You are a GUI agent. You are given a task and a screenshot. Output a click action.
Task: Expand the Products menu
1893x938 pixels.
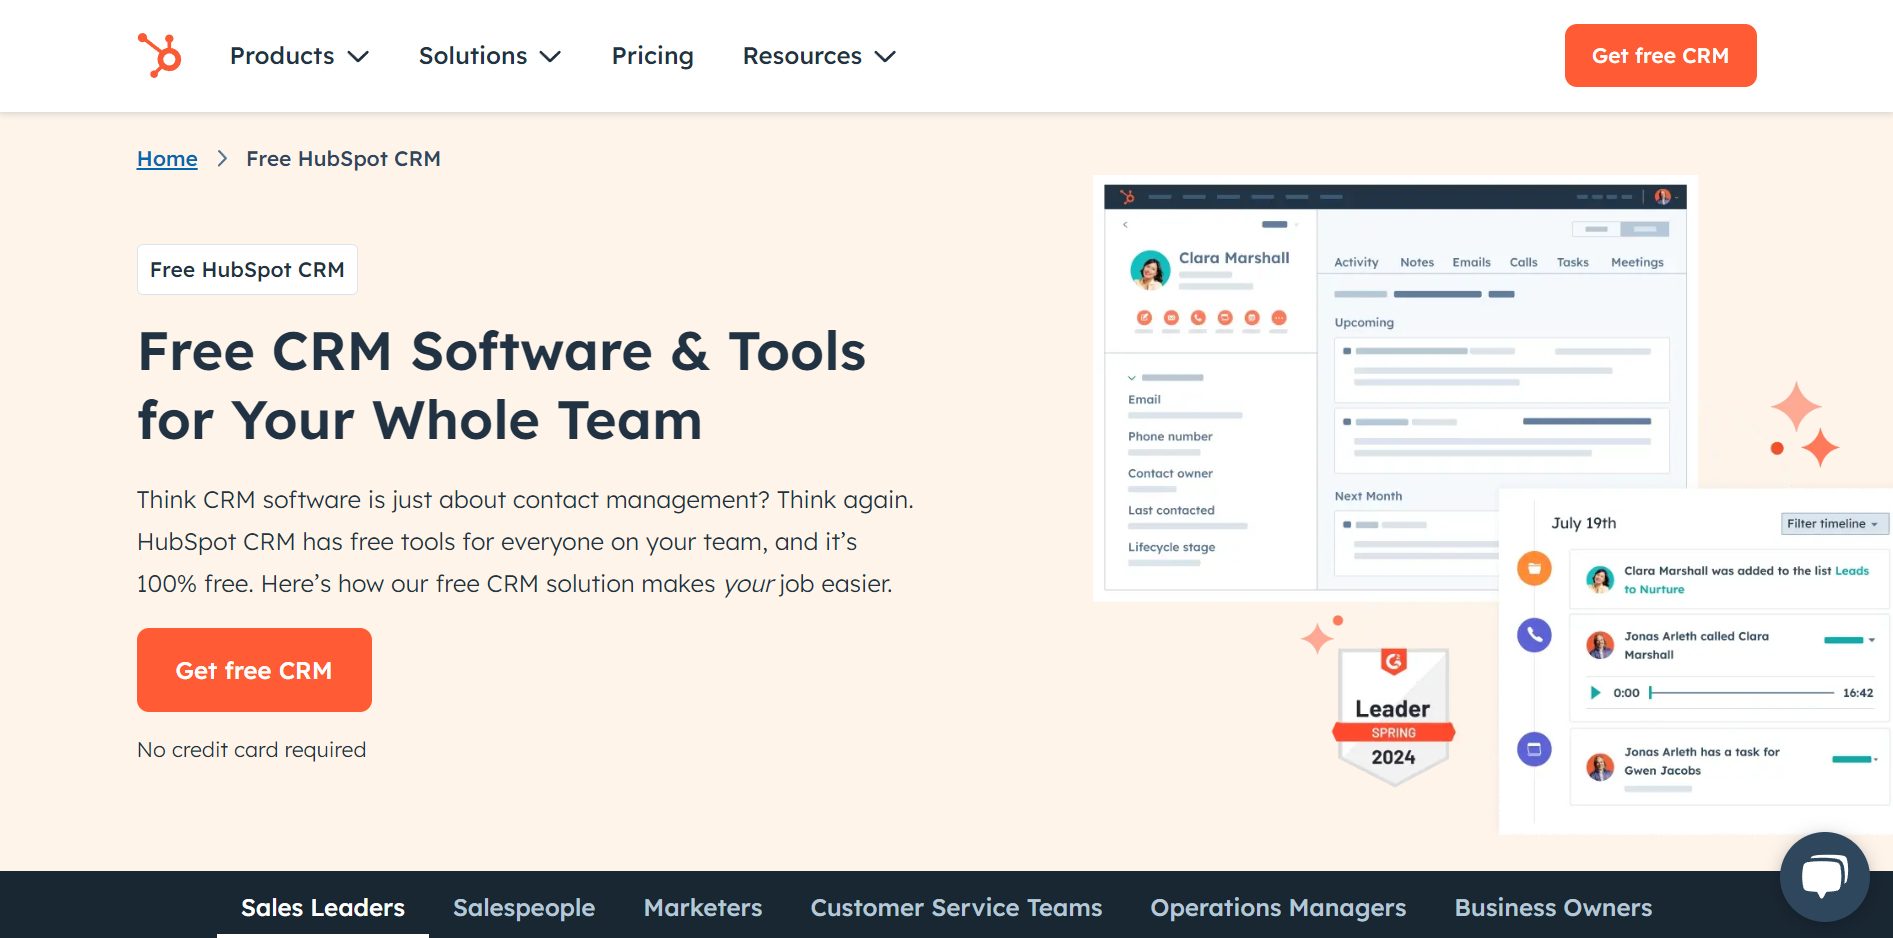click(299, 56)
